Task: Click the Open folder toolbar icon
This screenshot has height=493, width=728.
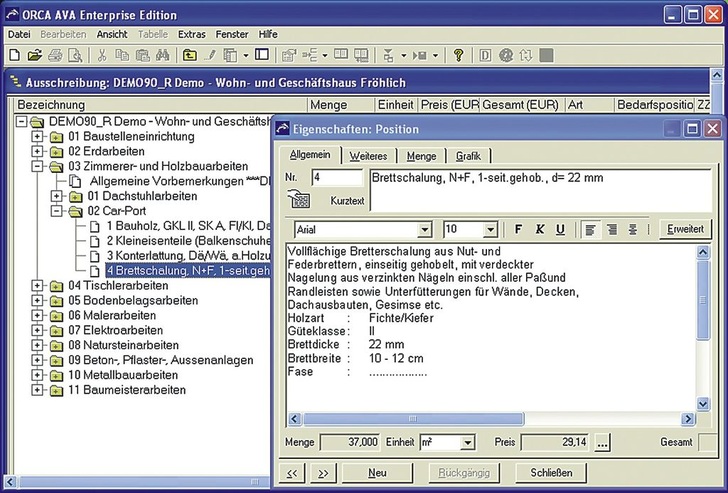Action: pos(34,55)
